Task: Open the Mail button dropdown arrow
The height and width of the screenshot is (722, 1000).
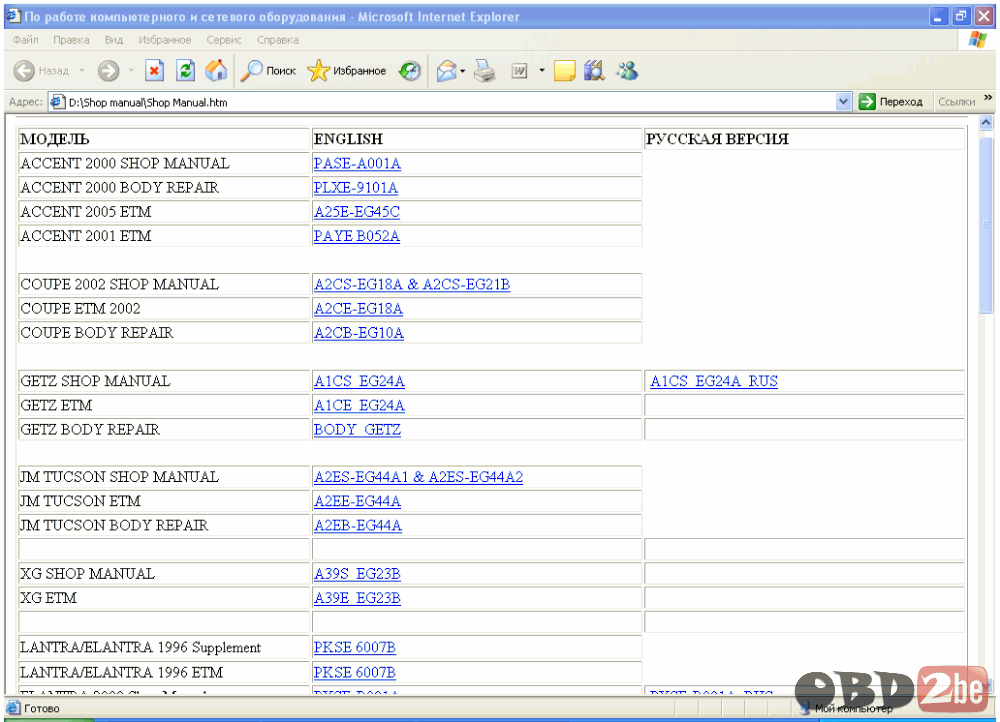Action: coord(462,71)
